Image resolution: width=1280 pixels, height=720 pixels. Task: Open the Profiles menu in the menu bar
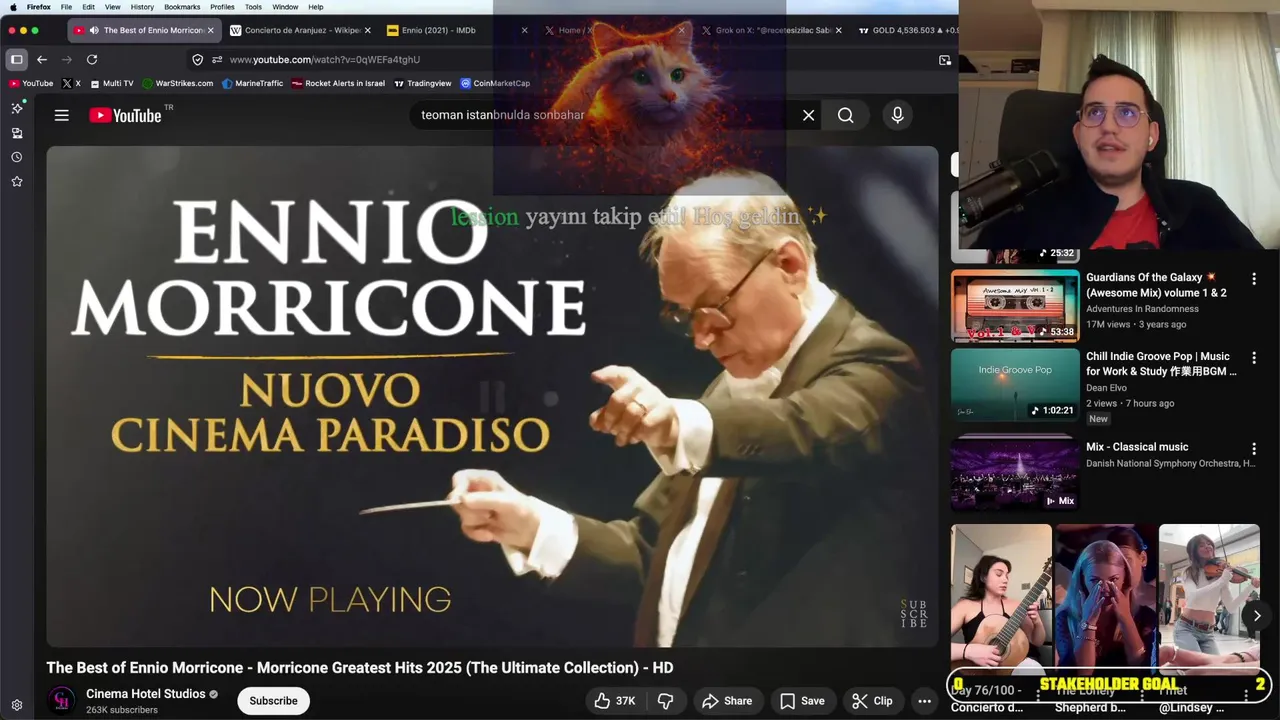tap(222, 7)
